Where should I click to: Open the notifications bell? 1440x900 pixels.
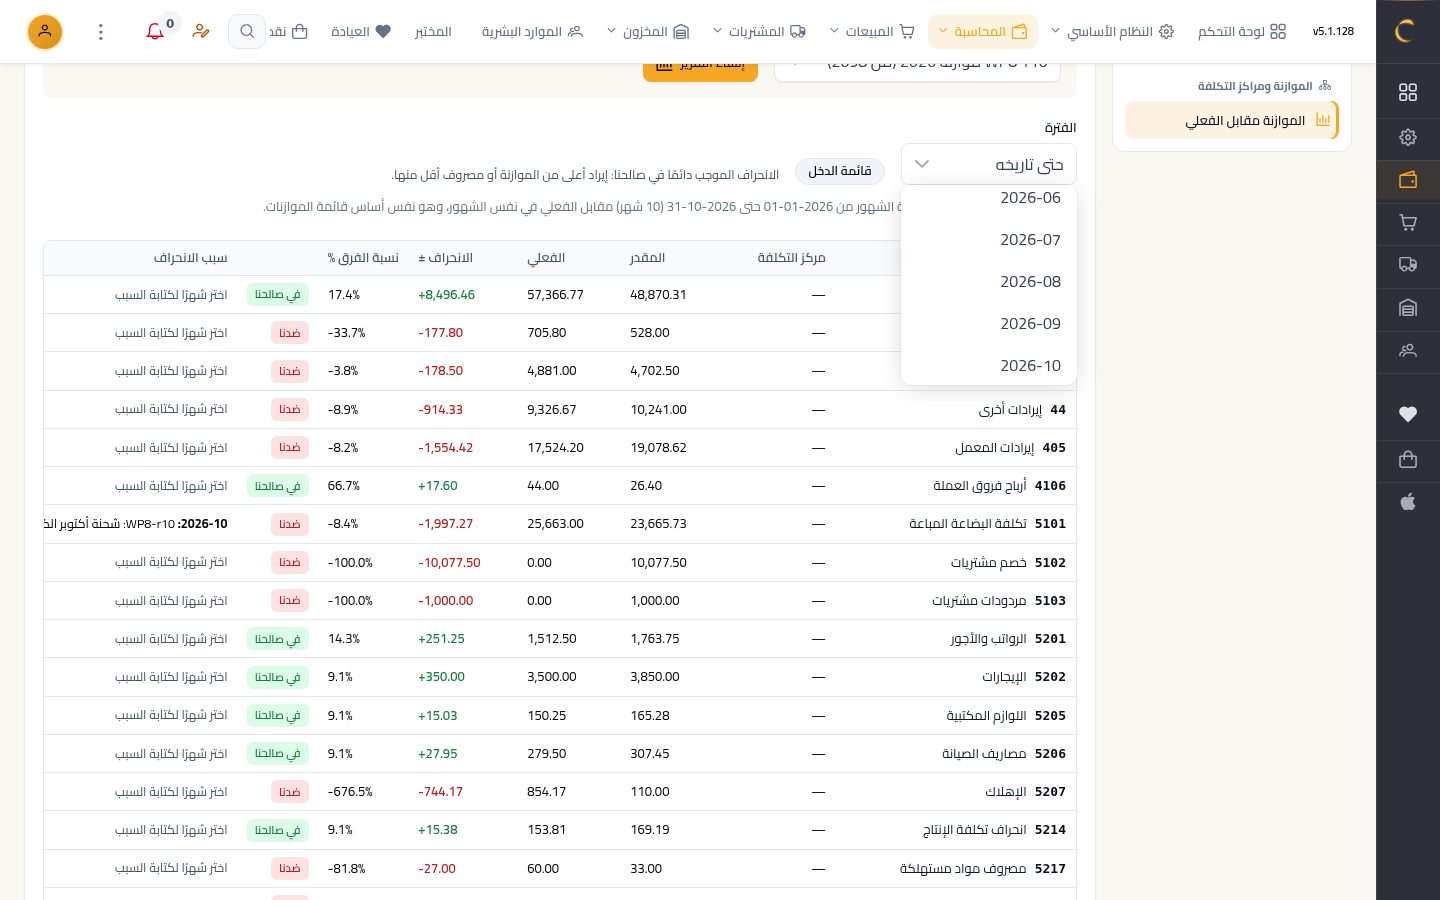[155, 32]
